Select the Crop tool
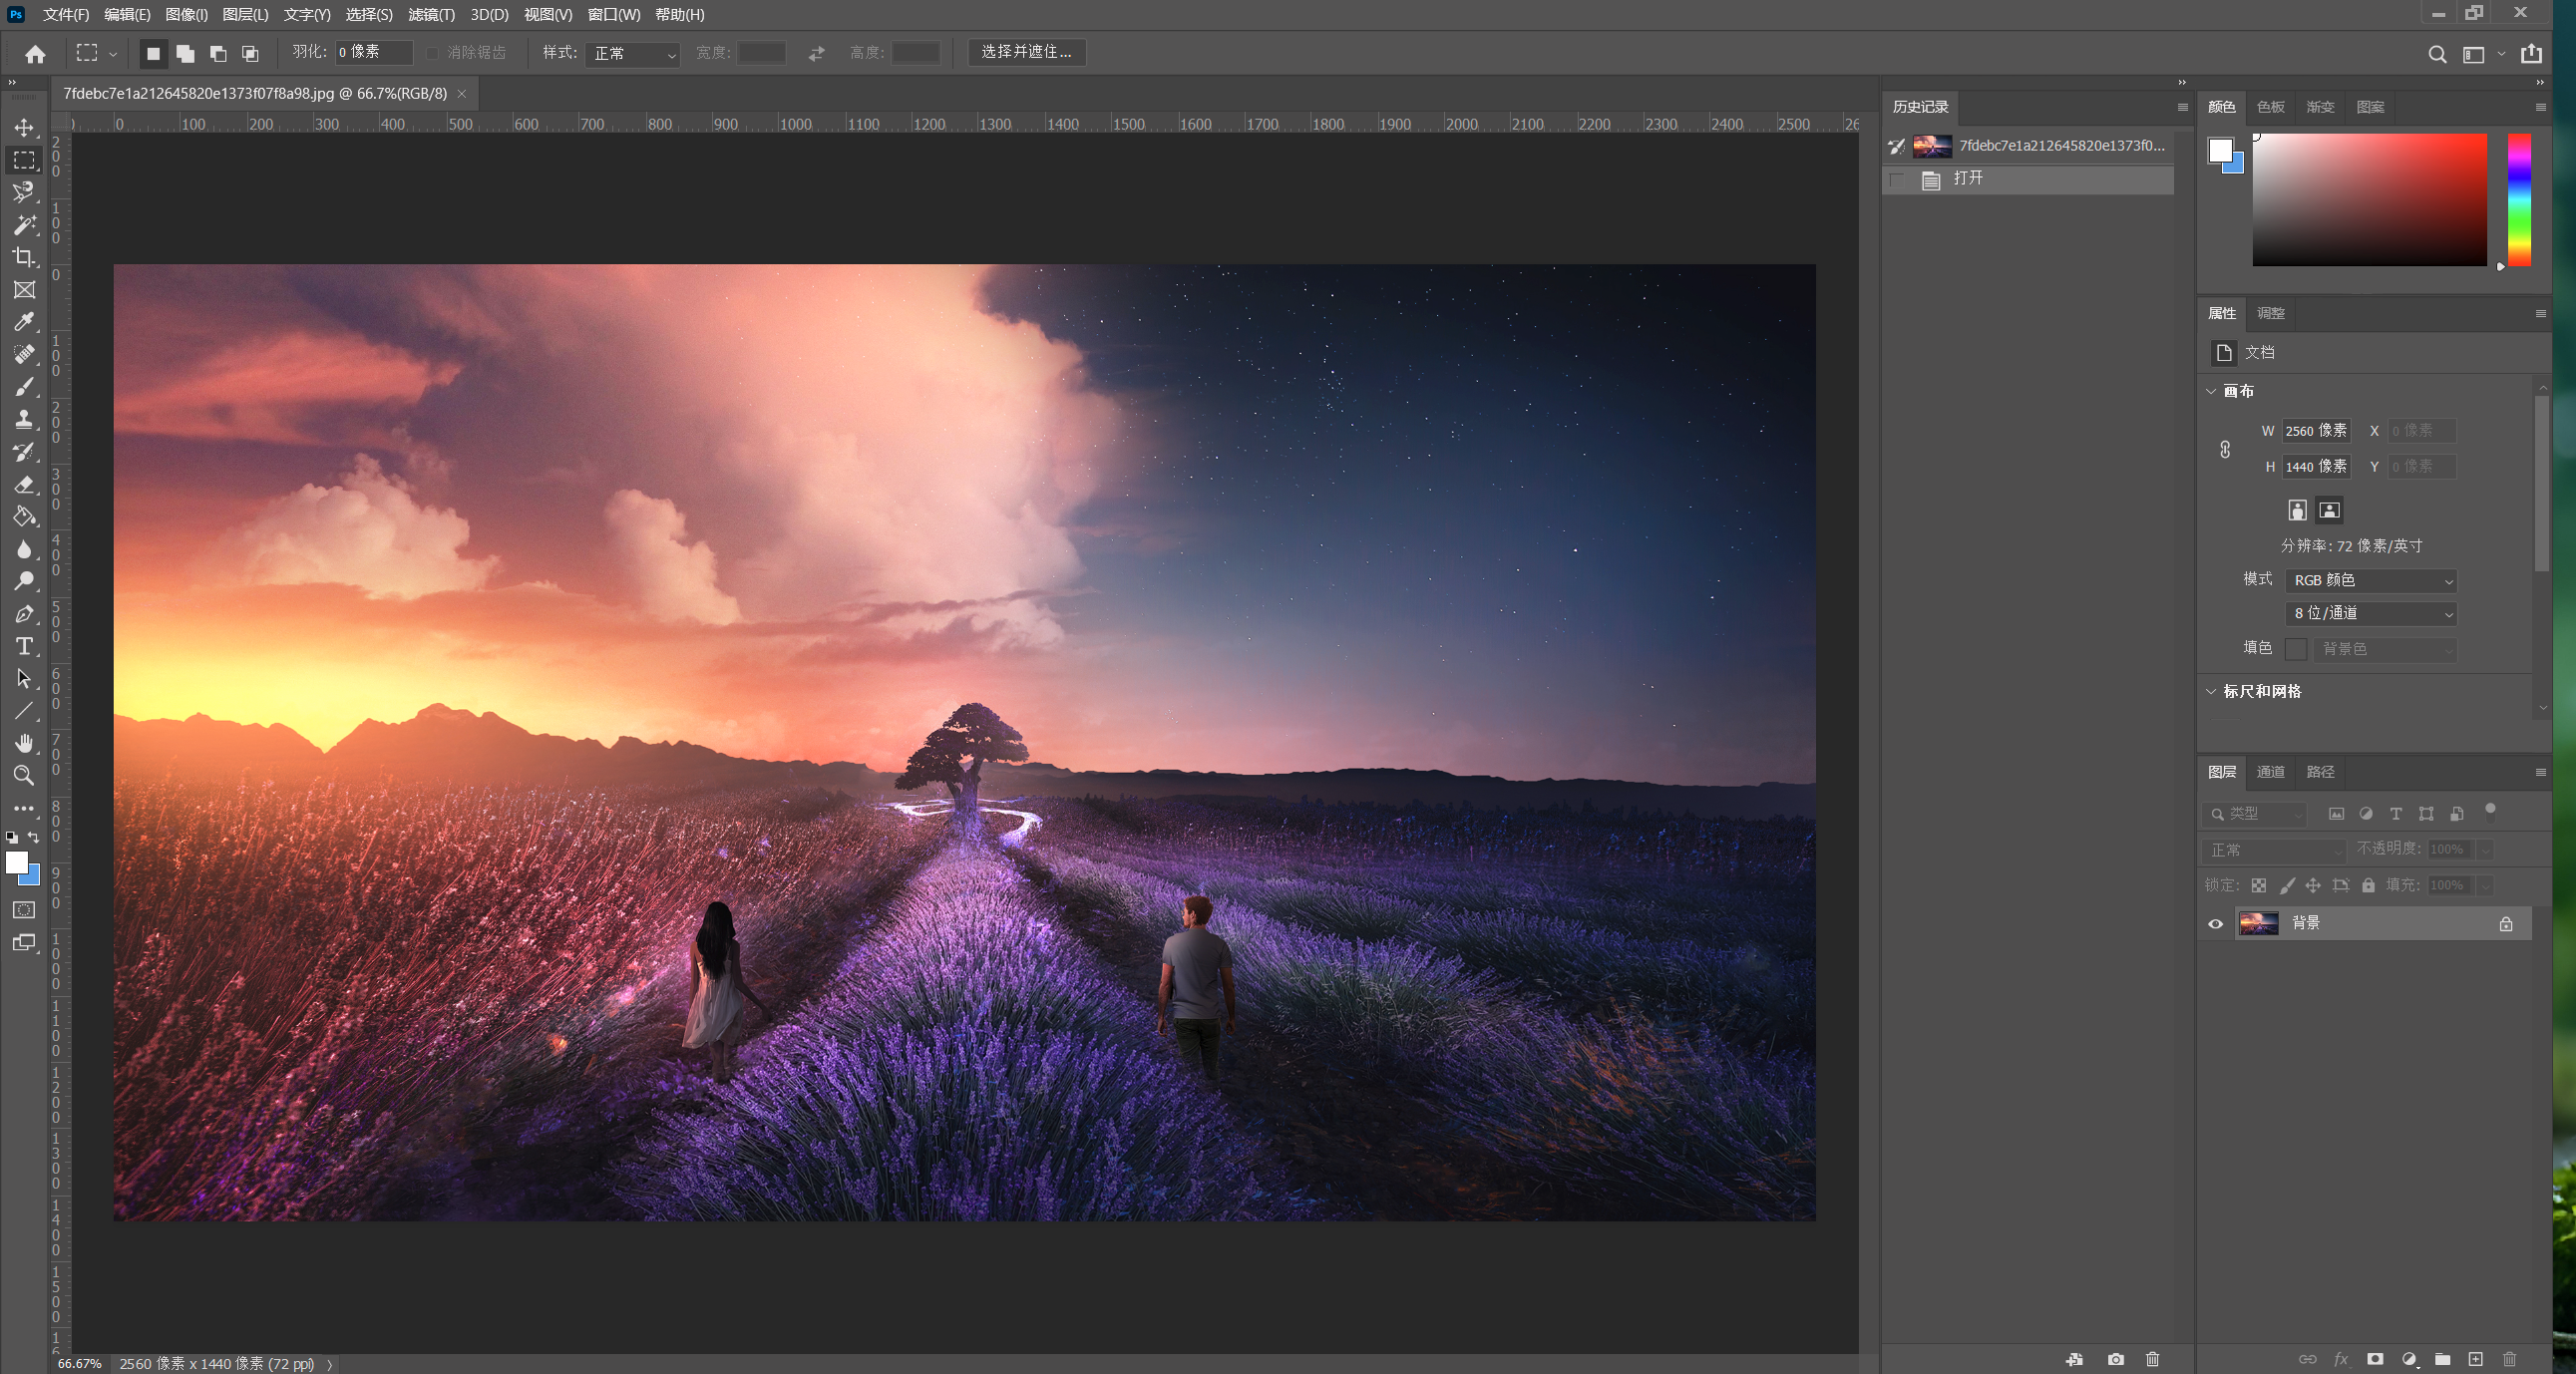2576x1374 pixels. [24, 257]
